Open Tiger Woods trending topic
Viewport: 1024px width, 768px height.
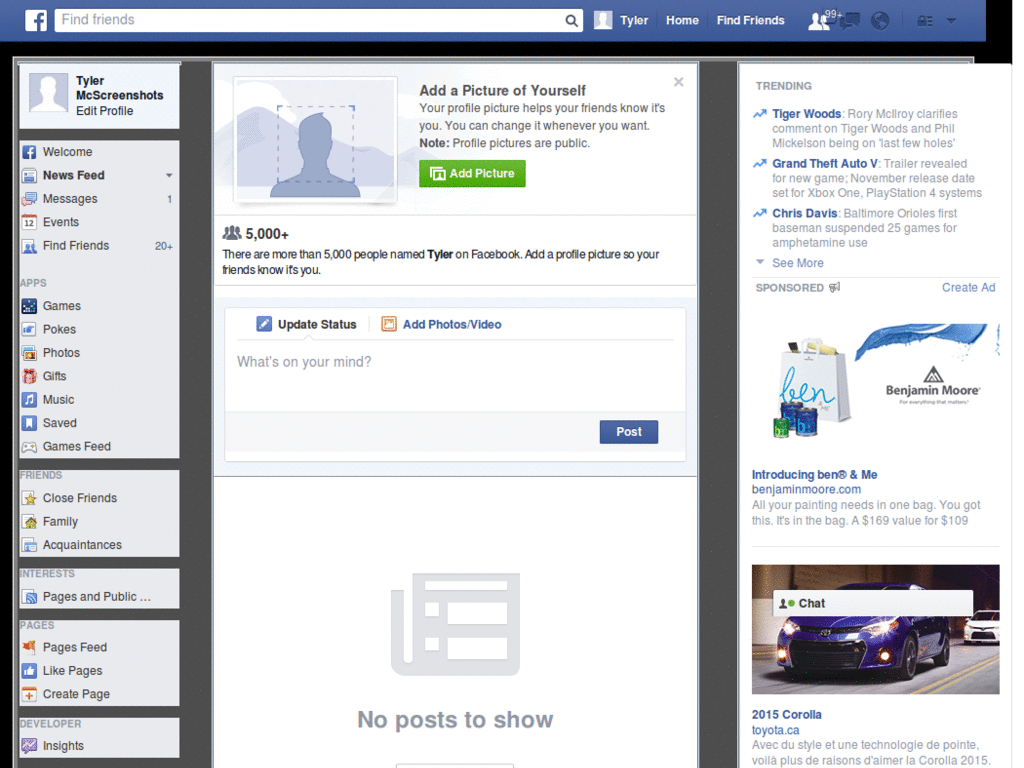[807, 114]
